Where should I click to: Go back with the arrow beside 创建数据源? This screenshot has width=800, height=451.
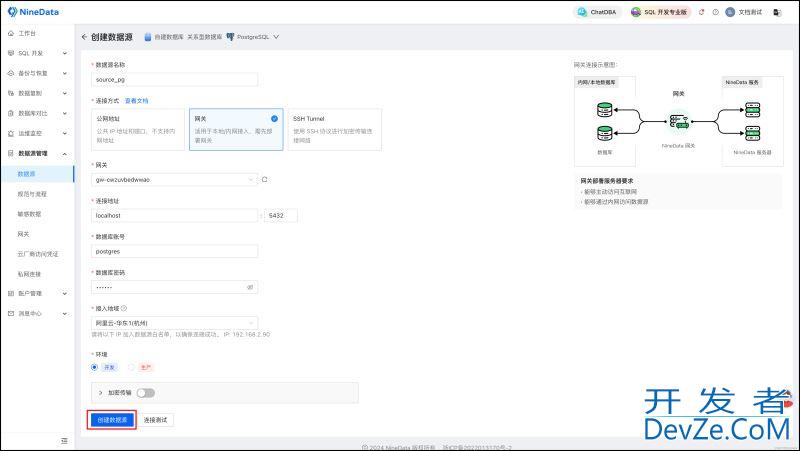[84, 37]
